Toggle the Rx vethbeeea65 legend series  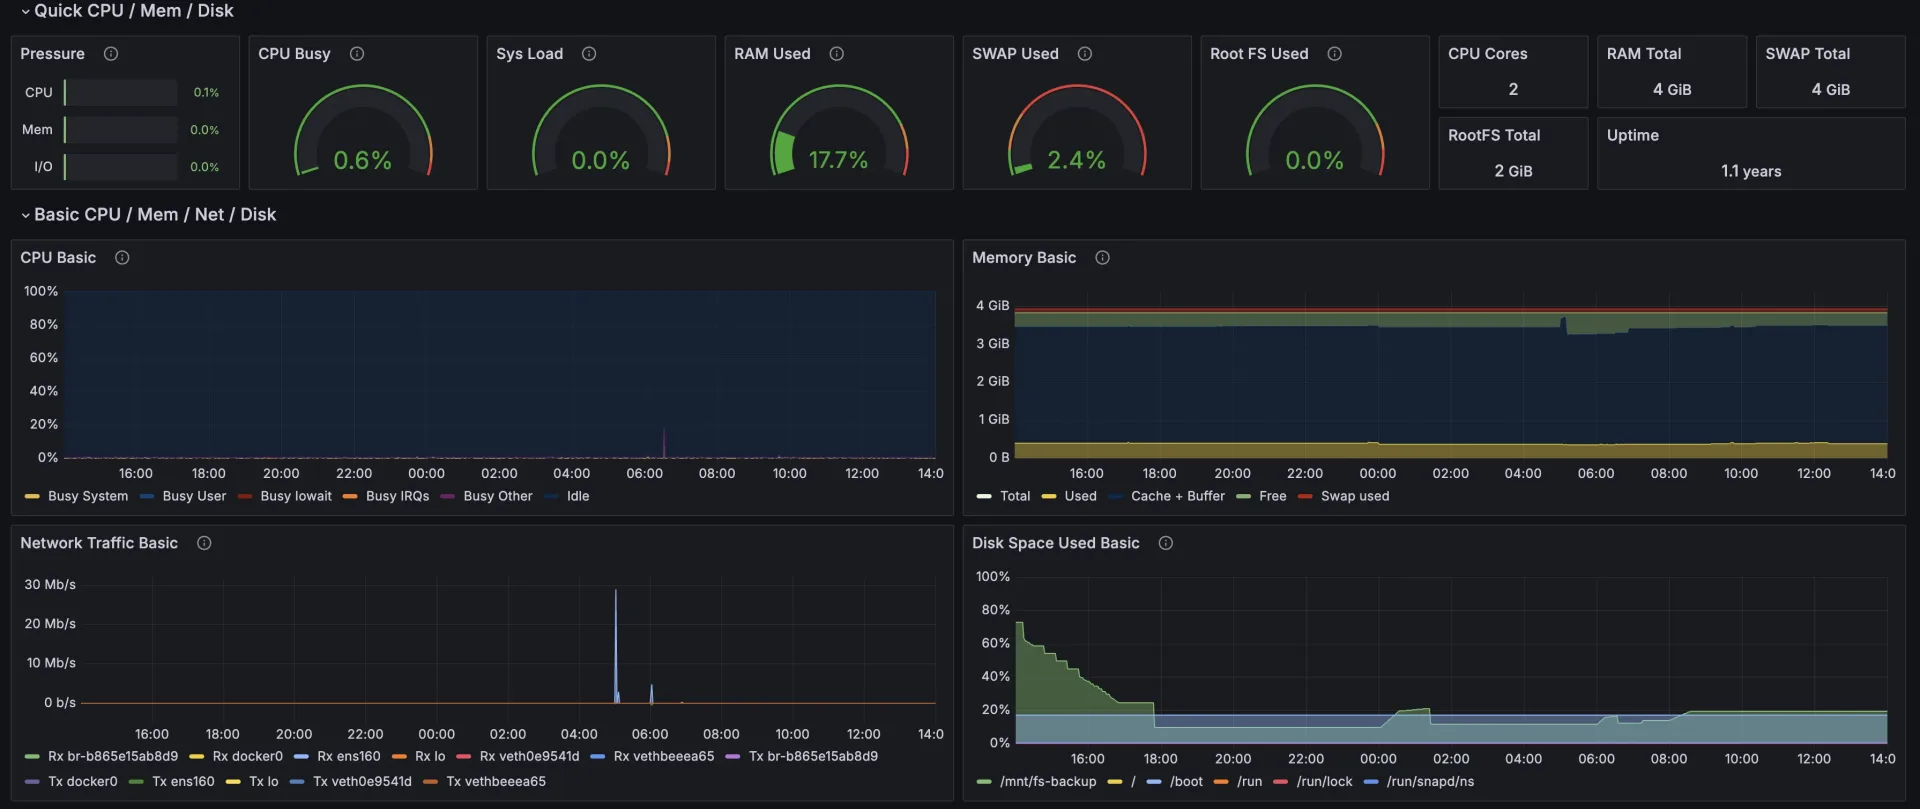click(664, 756)
